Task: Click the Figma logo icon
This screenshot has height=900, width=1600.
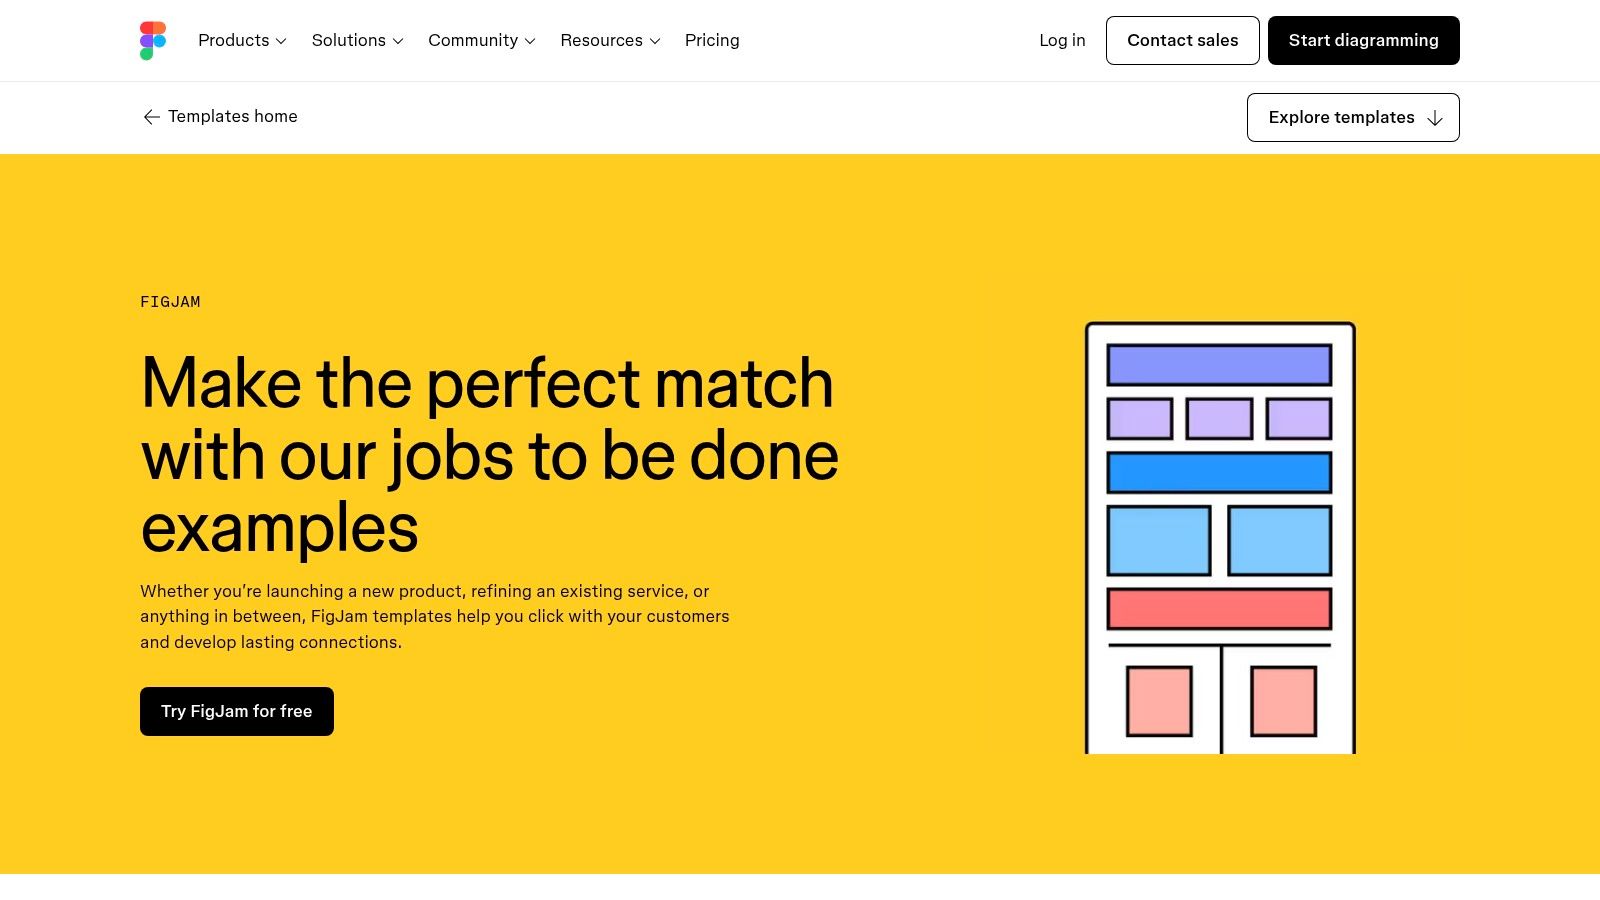Action: (x=153, y=41)
